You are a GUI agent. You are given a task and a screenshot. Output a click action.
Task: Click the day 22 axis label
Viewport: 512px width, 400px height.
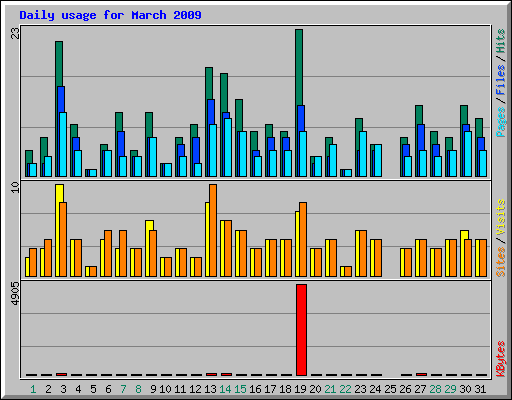pos(345,389)
